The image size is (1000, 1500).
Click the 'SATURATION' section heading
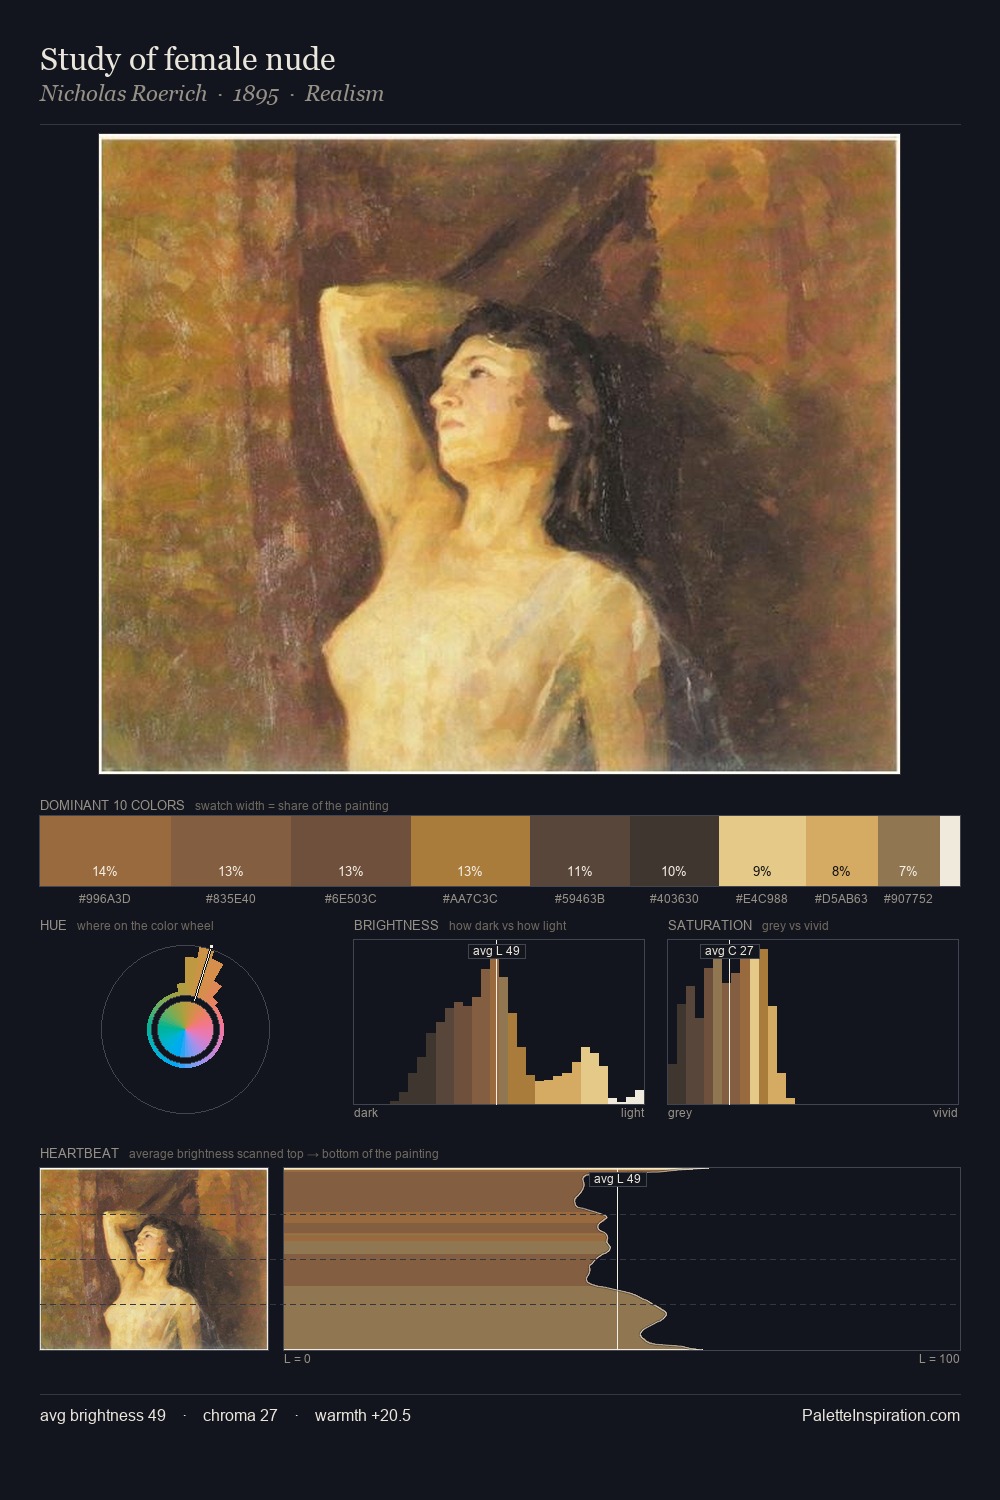pyautogui.click(x=710, y=925)
